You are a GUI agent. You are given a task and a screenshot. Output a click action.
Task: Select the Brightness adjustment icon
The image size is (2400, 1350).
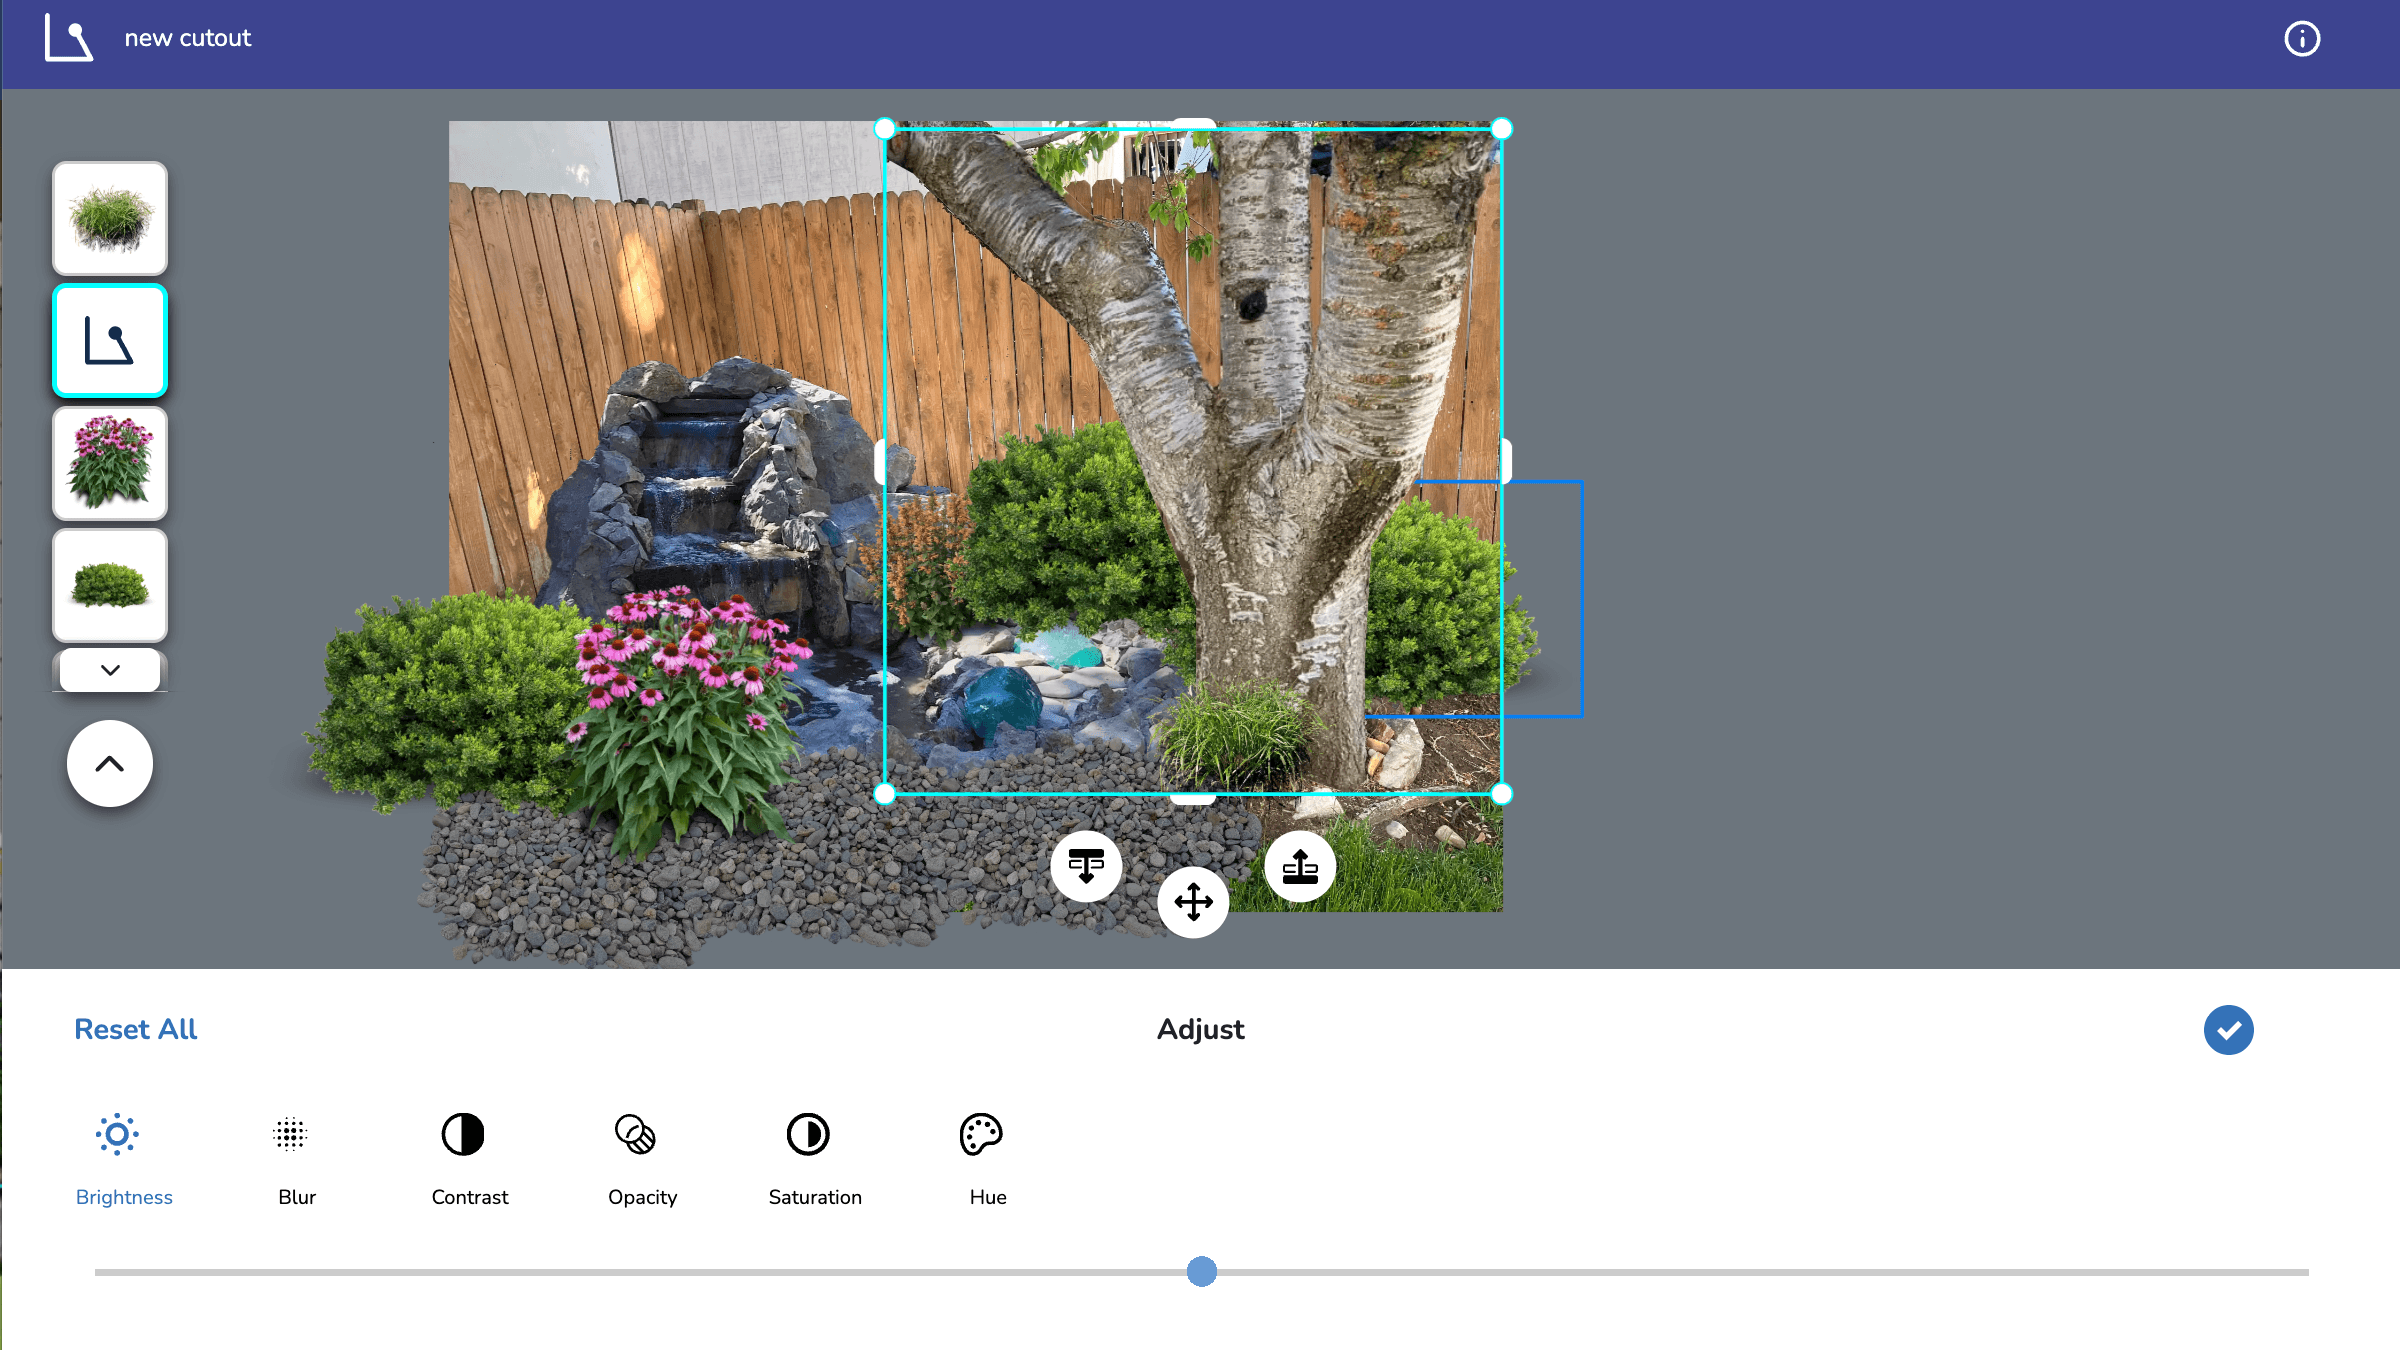(x=118, y=1134)
